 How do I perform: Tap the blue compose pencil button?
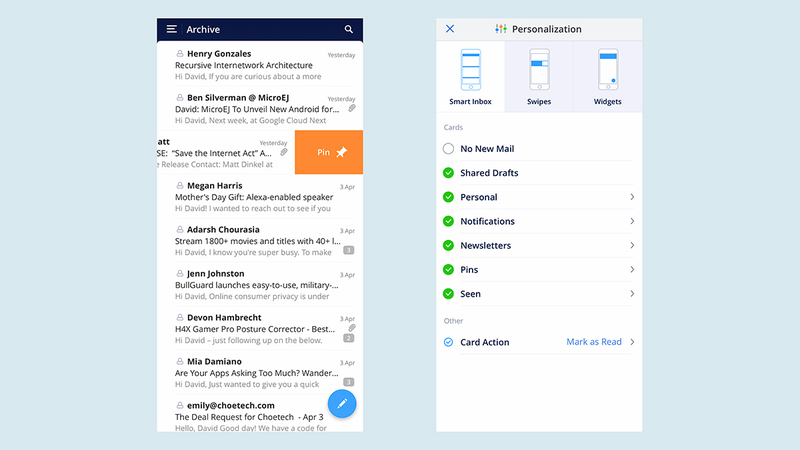click(342, 404)
